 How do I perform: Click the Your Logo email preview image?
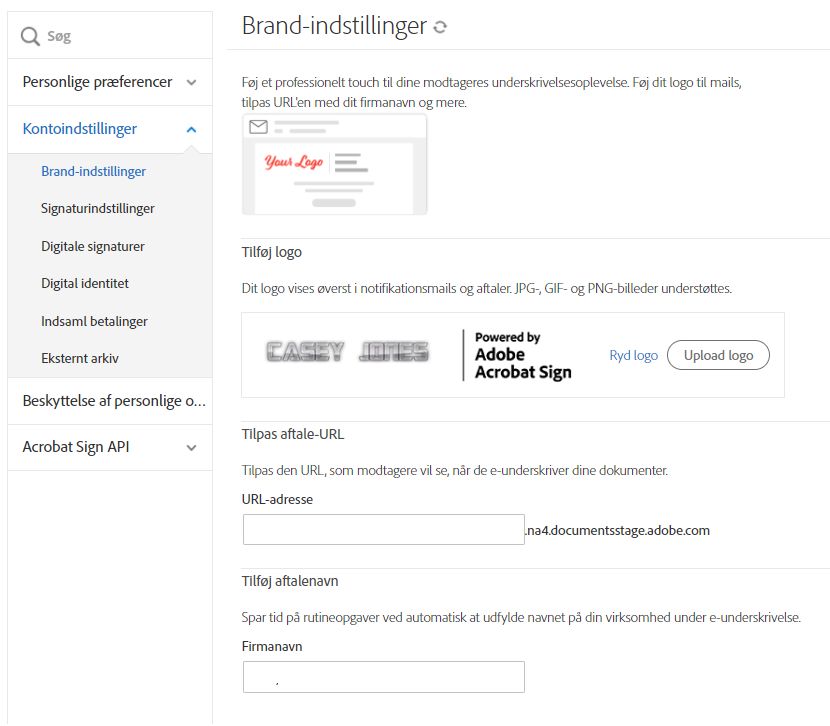[334, 164]
